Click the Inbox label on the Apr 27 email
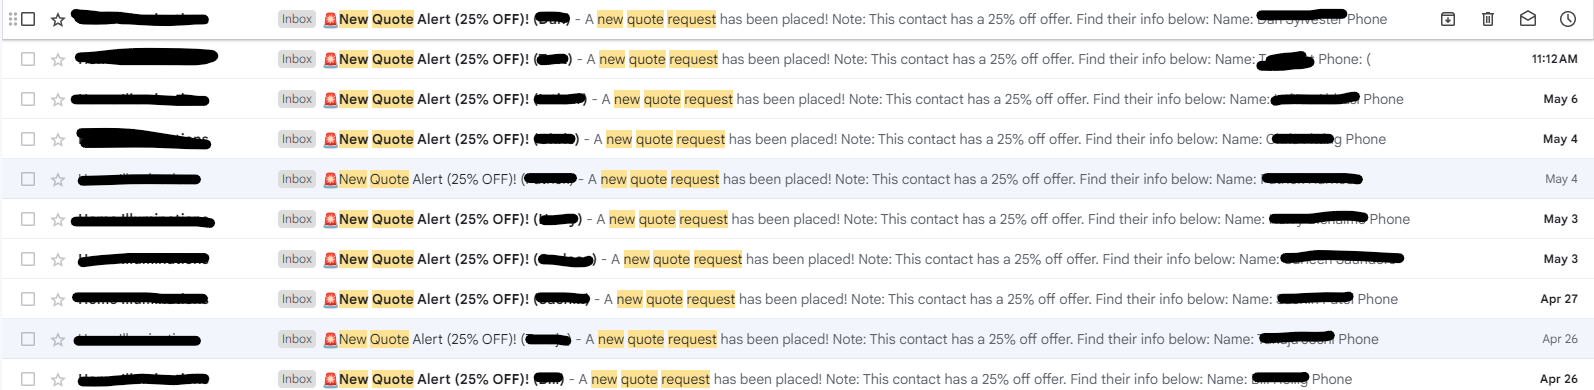Screen dimensions: 1594x390 297,299
